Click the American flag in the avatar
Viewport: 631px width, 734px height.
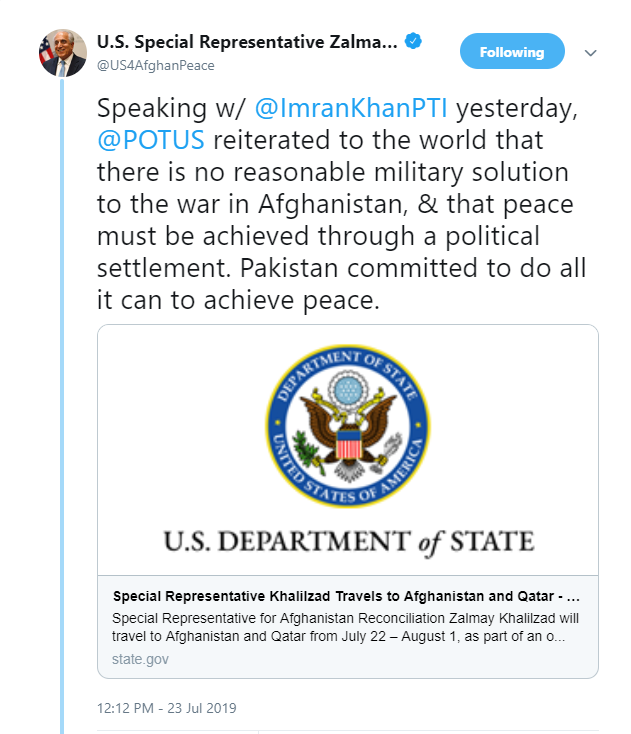point(46,51)
